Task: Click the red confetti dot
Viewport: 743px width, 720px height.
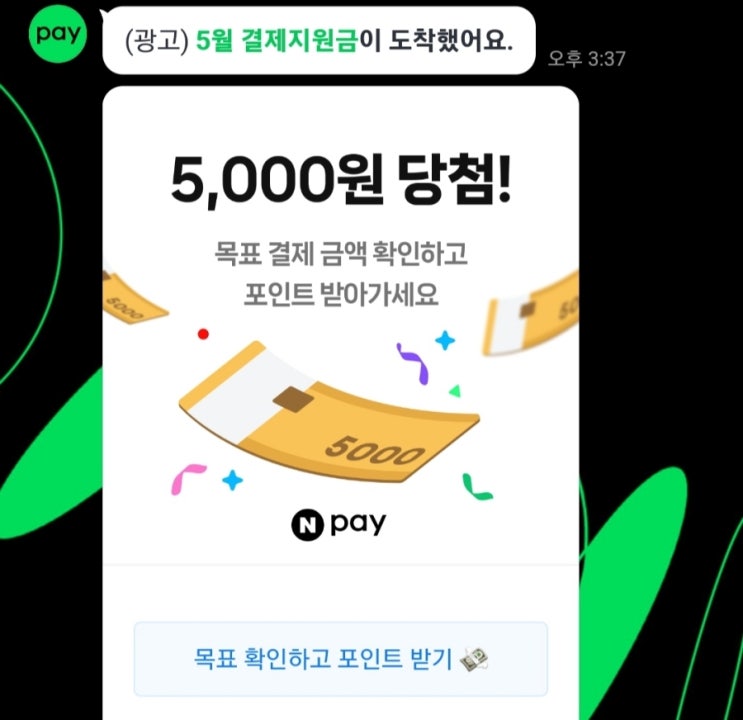Action: (x=203, y=334)
